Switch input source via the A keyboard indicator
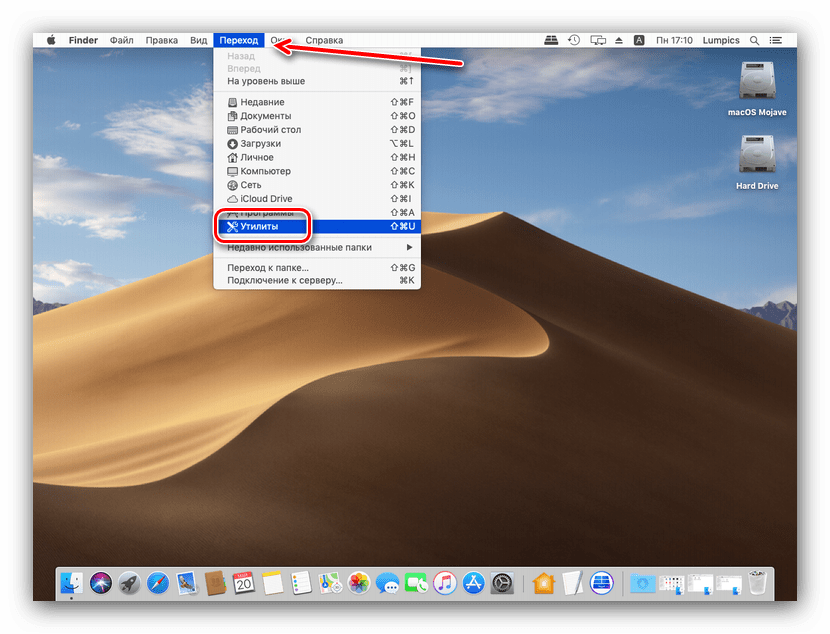 [x=638, y=40]
